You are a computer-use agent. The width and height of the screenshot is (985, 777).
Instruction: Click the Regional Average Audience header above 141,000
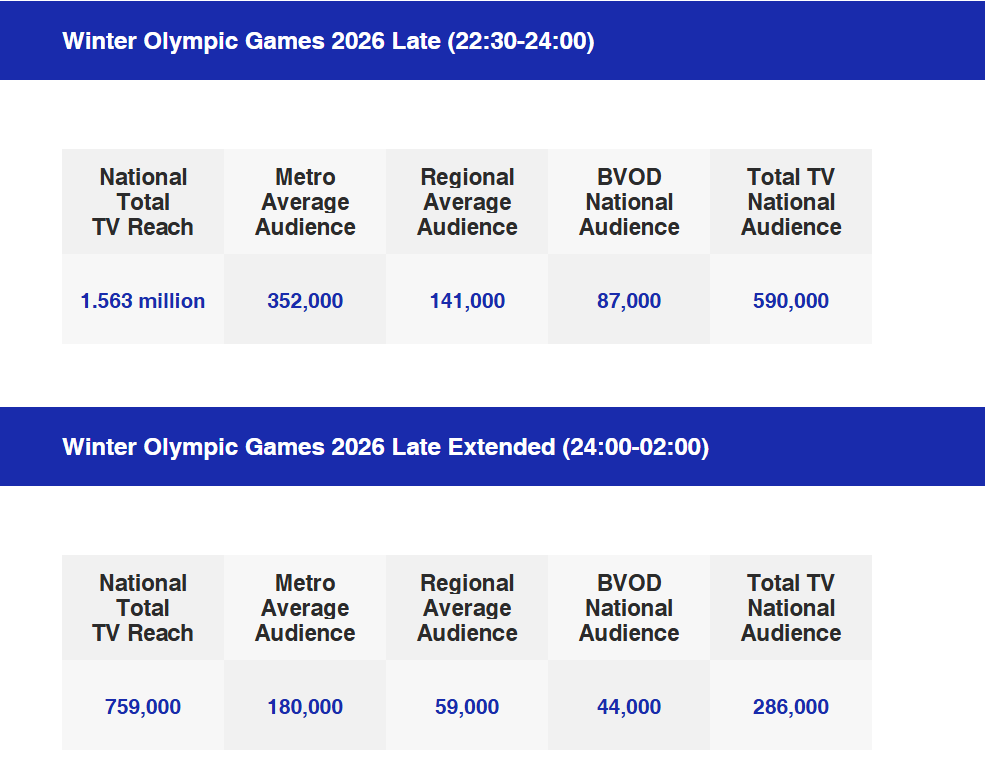[x=467, y=202]
